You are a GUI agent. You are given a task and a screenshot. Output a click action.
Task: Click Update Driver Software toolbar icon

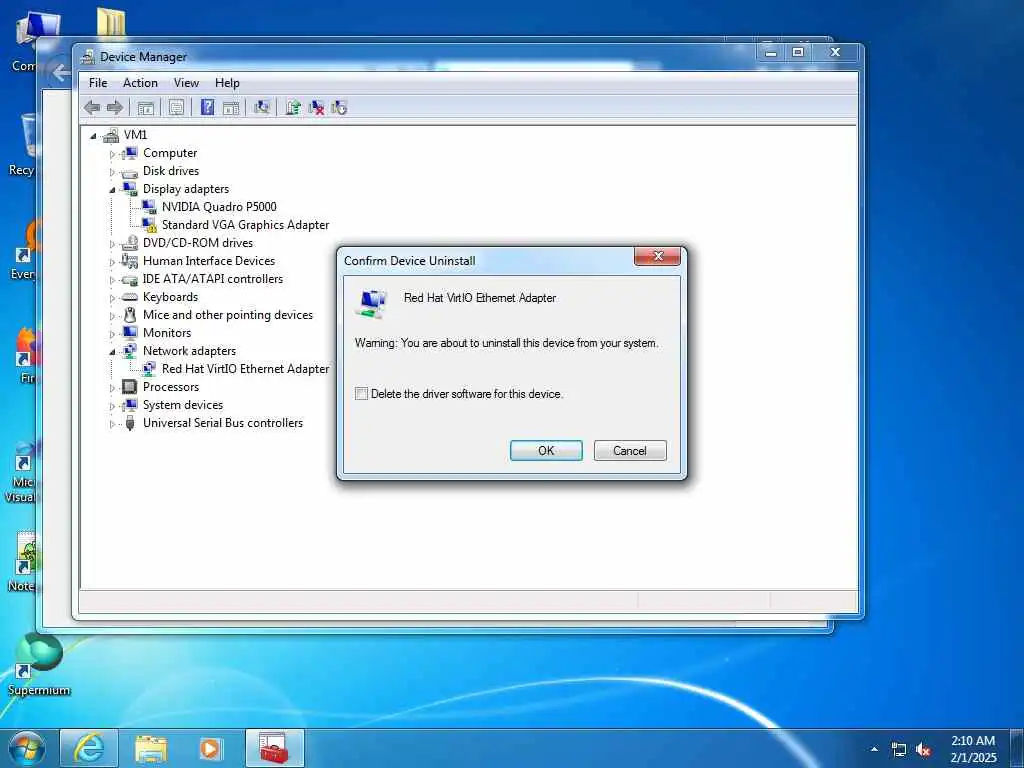[293, 108]
